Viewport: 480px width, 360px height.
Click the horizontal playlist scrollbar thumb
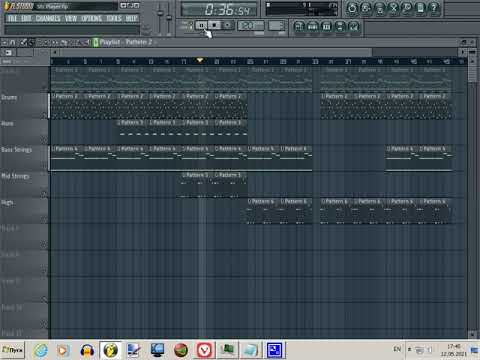coord(216,52)
